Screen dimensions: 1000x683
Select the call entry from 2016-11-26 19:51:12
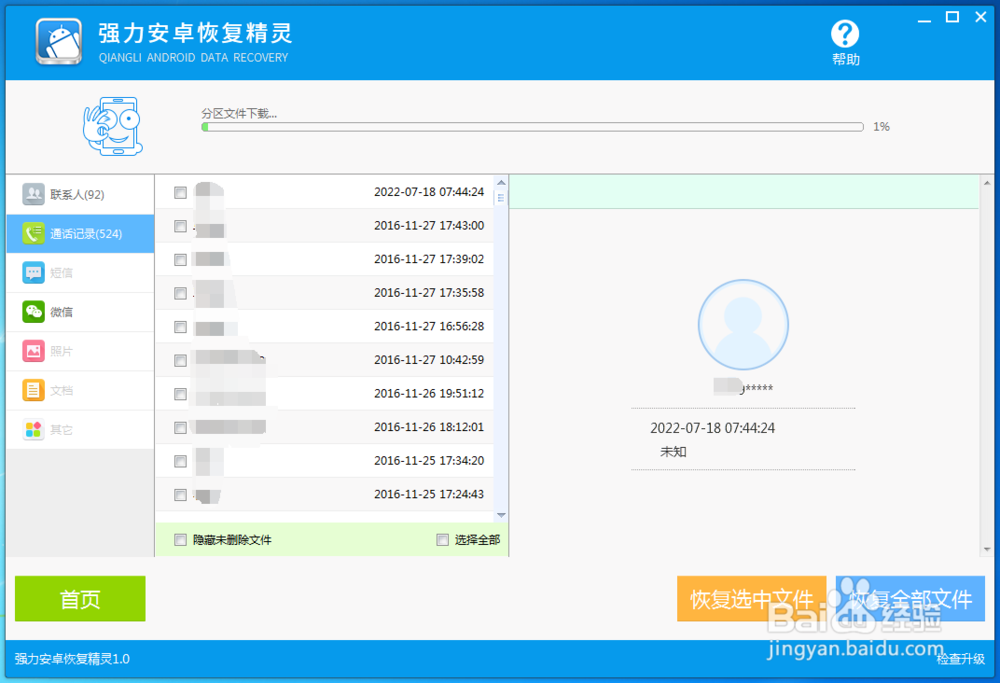[180, 393]
